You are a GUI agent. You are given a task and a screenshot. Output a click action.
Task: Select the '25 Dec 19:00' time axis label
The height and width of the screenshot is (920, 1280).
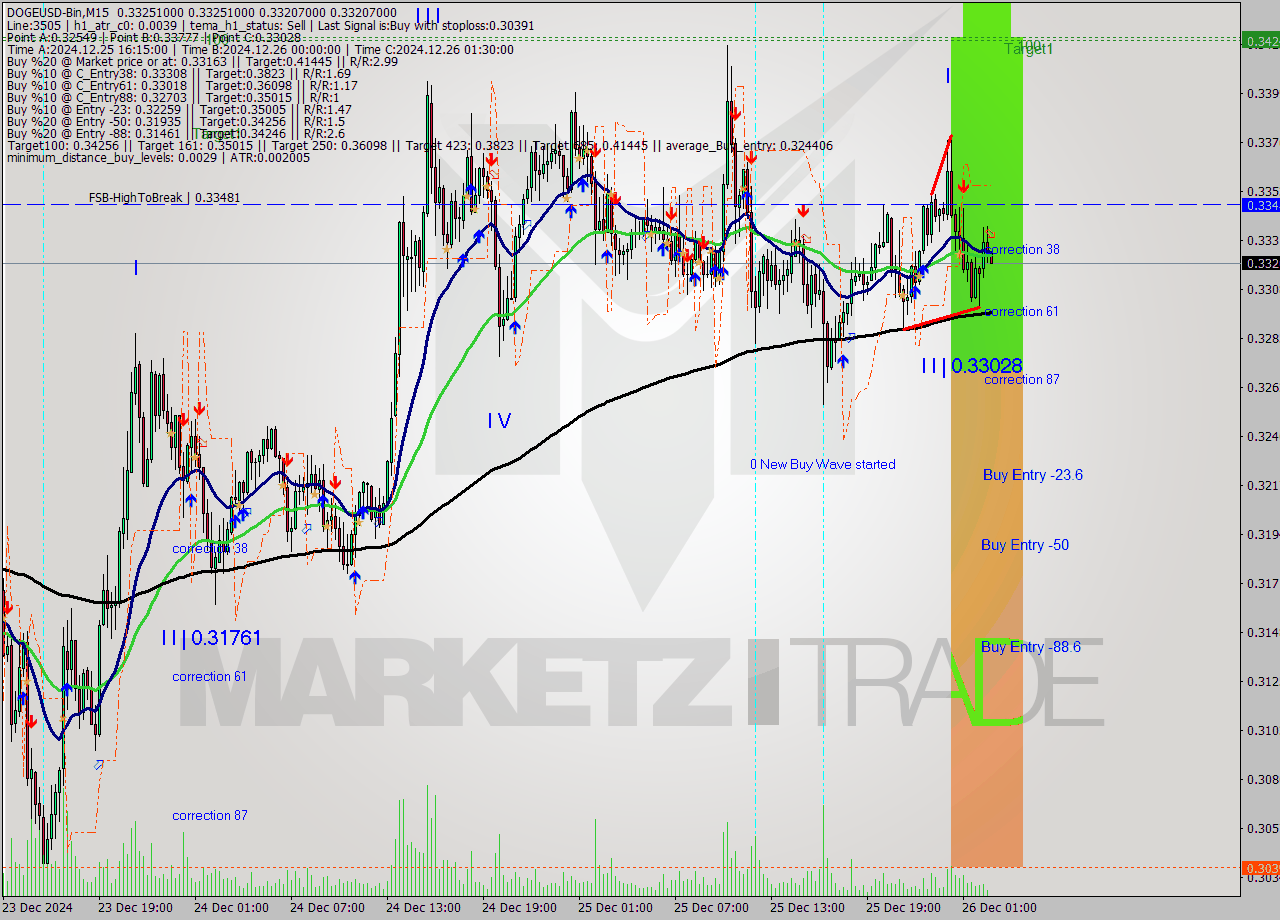[x=903, y=908]
